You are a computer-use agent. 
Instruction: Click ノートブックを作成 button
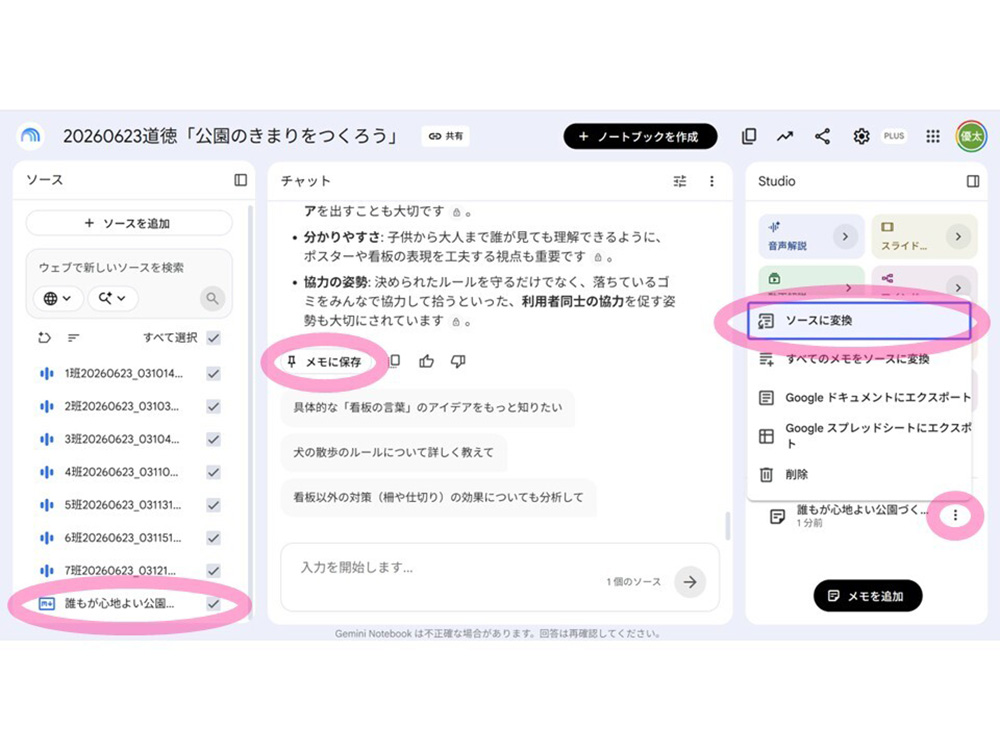(640, 136)
